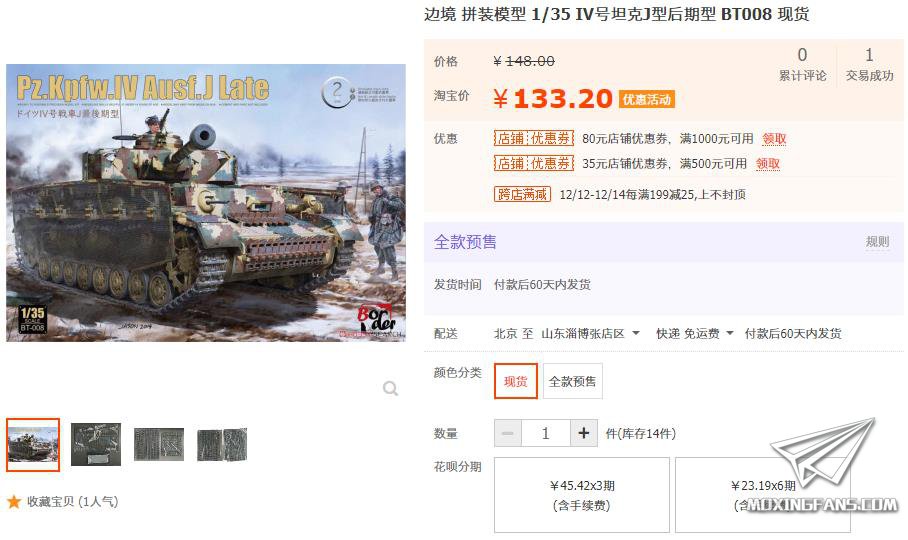
Task: Select the second sprue thumbnail
Action: pos(96,445)
